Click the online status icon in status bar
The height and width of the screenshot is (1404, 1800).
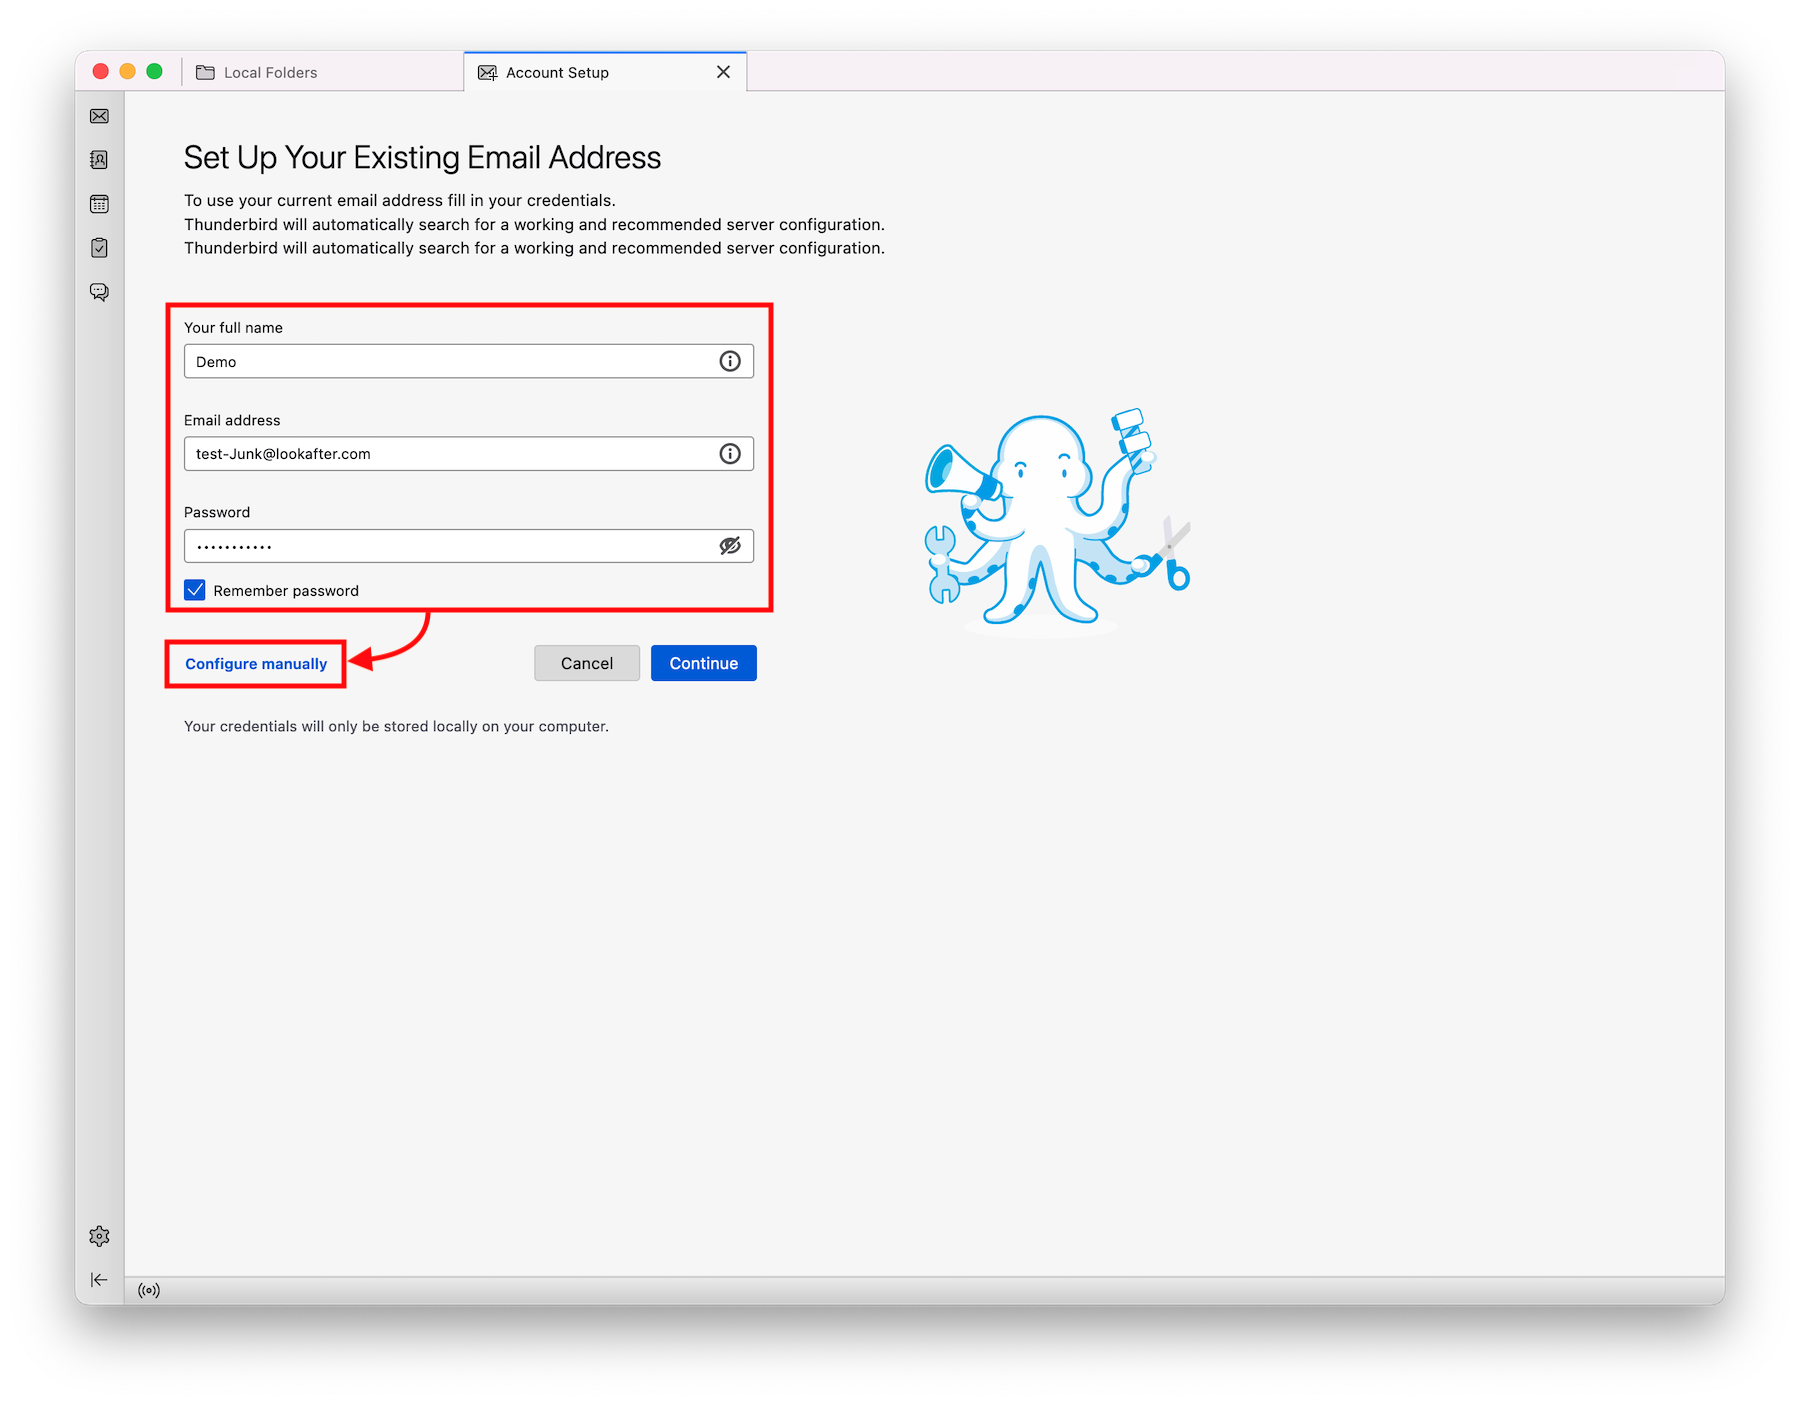pos(149,1290)
